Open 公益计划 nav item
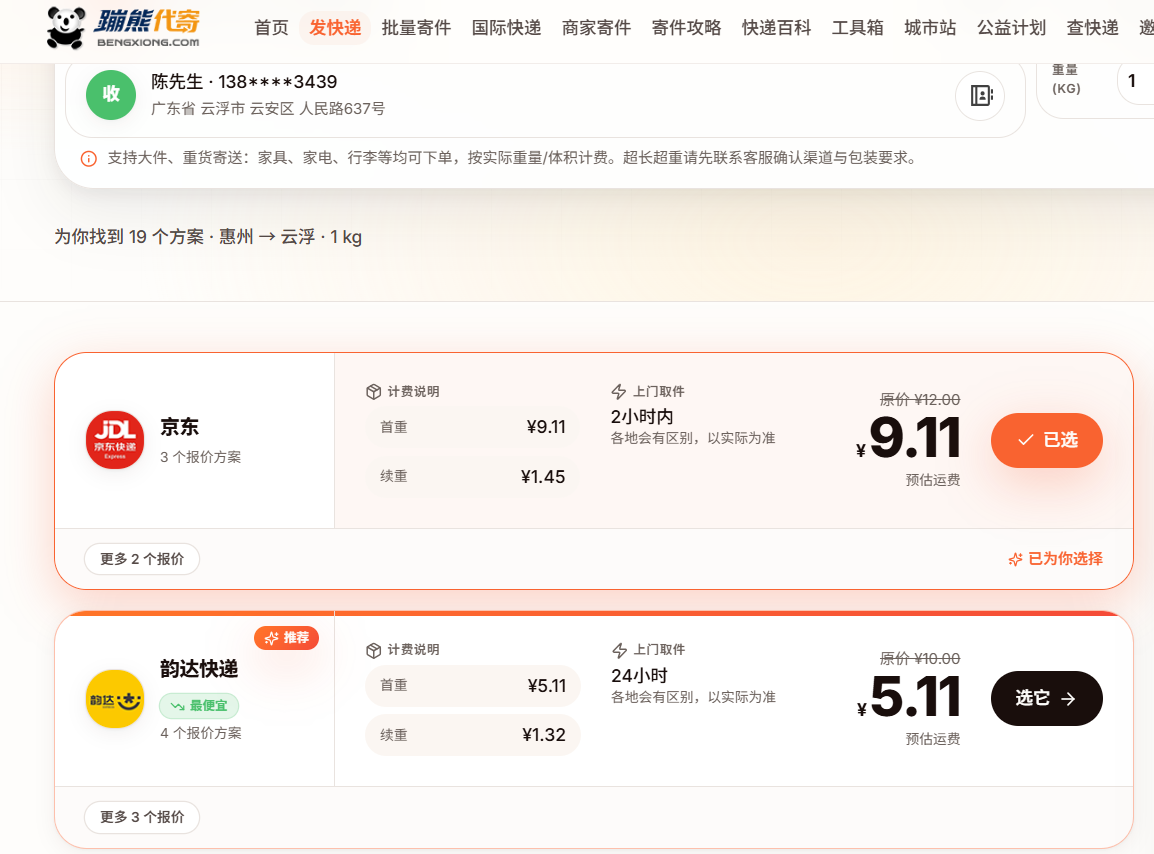The image size is (1154, 854). click(1011, 28)
